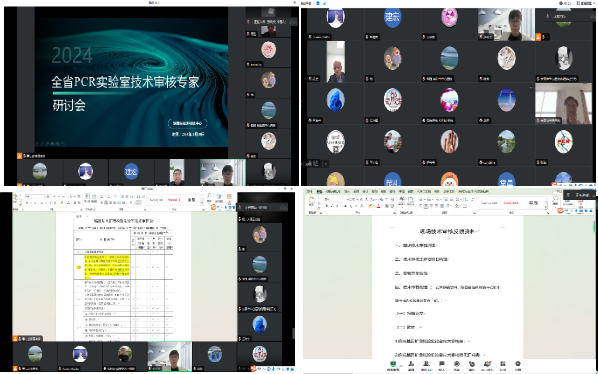Toggle Bold in the bottom-right Word ribbon
The image size is (598, 374).
click(x=327, y=206)
